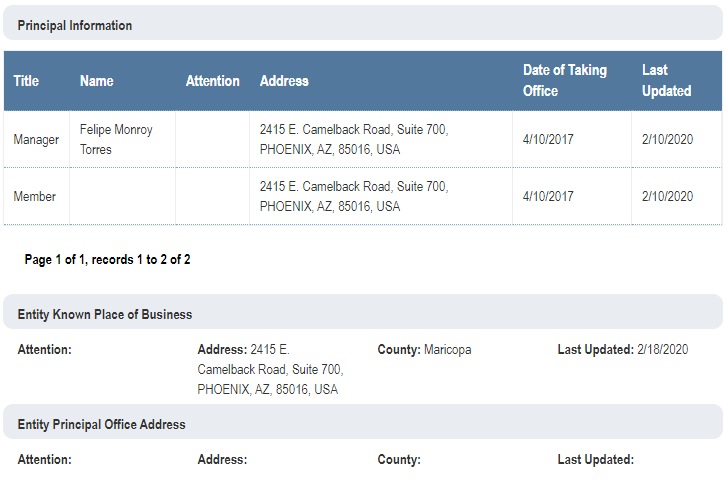Select the County Maricopa text

[x=424, y=350]
